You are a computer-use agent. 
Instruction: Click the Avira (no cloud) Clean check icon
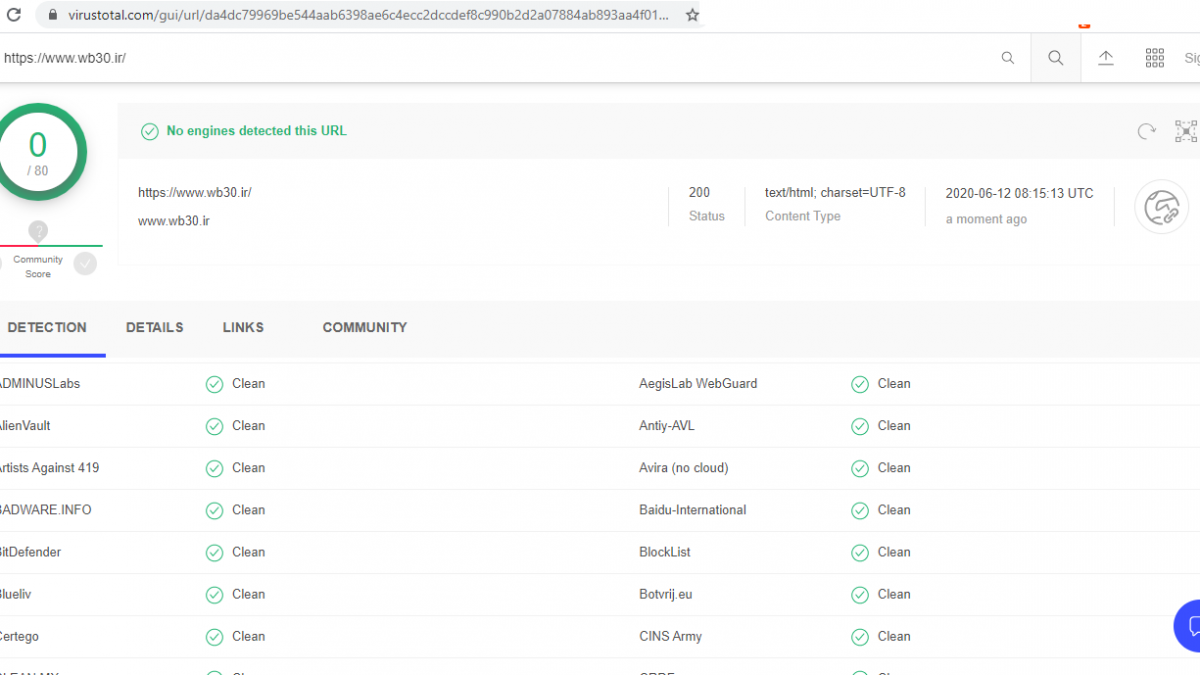(860, 468)
